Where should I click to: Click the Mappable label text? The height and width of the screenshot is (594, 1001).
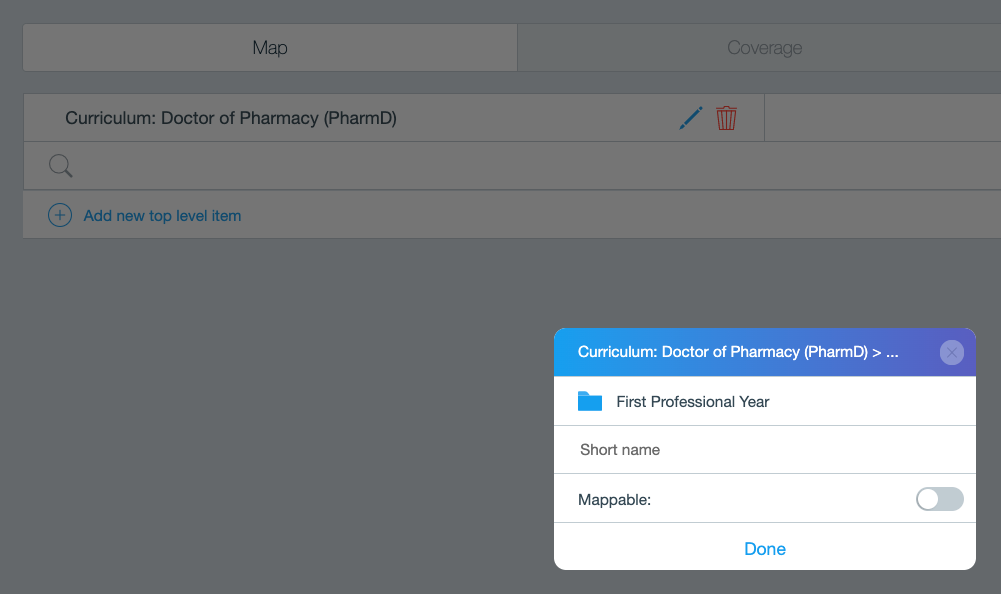pyautogui.click(x=614, y=499)
